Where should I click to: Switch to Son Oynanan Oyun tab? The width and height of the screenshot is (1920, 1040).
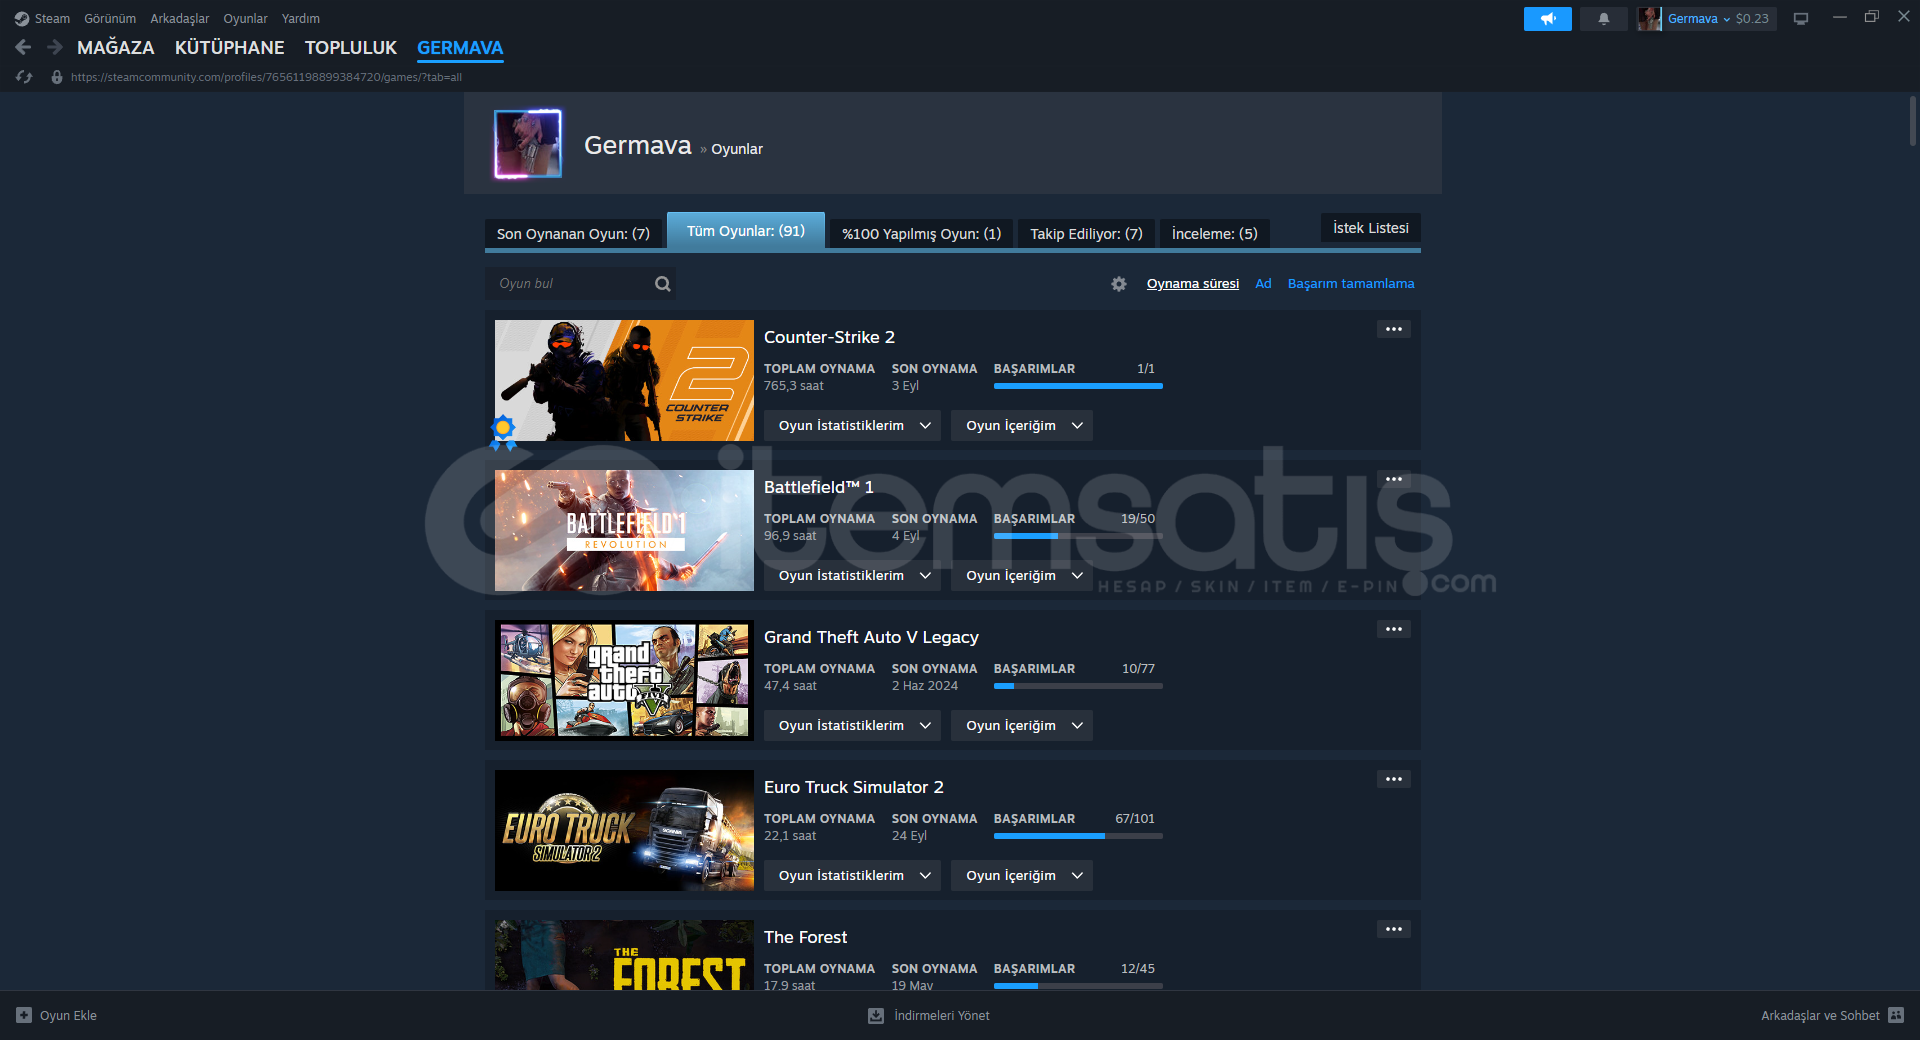[573, 234]
